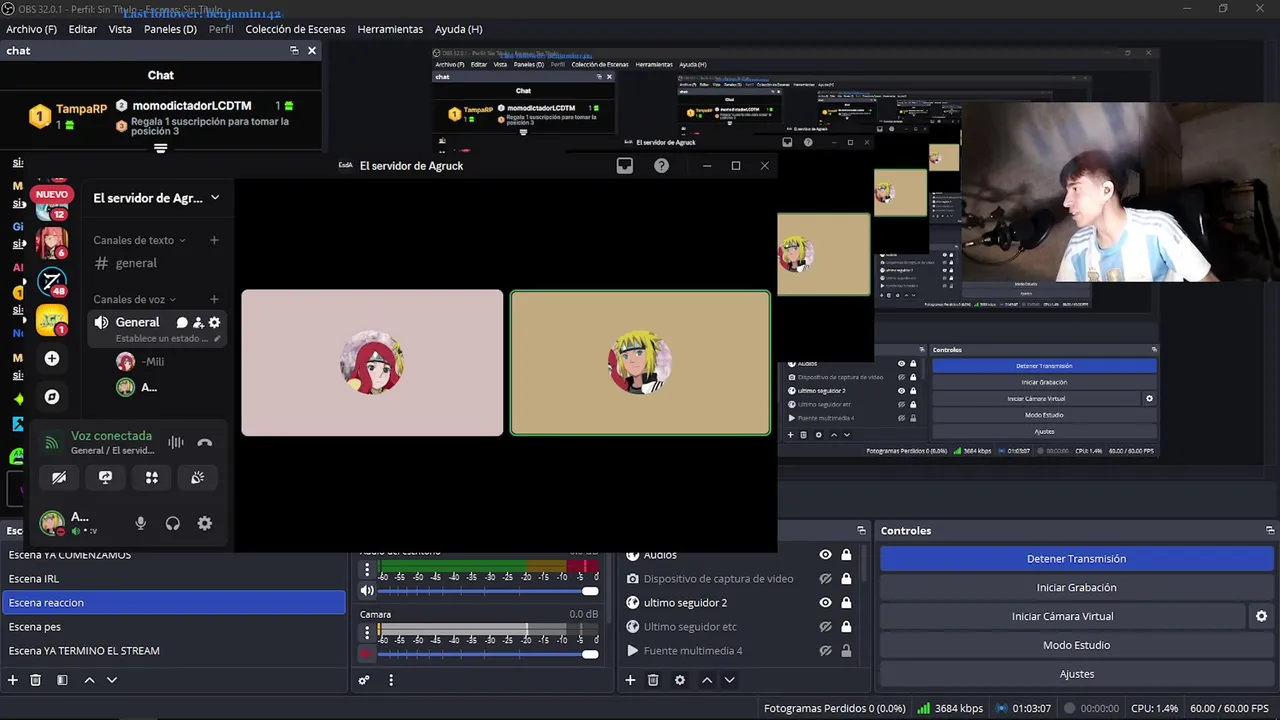Open Discord inbox icon in title bar
The width and height of the screenshot is (1280, 720).
tap(625, 166)
